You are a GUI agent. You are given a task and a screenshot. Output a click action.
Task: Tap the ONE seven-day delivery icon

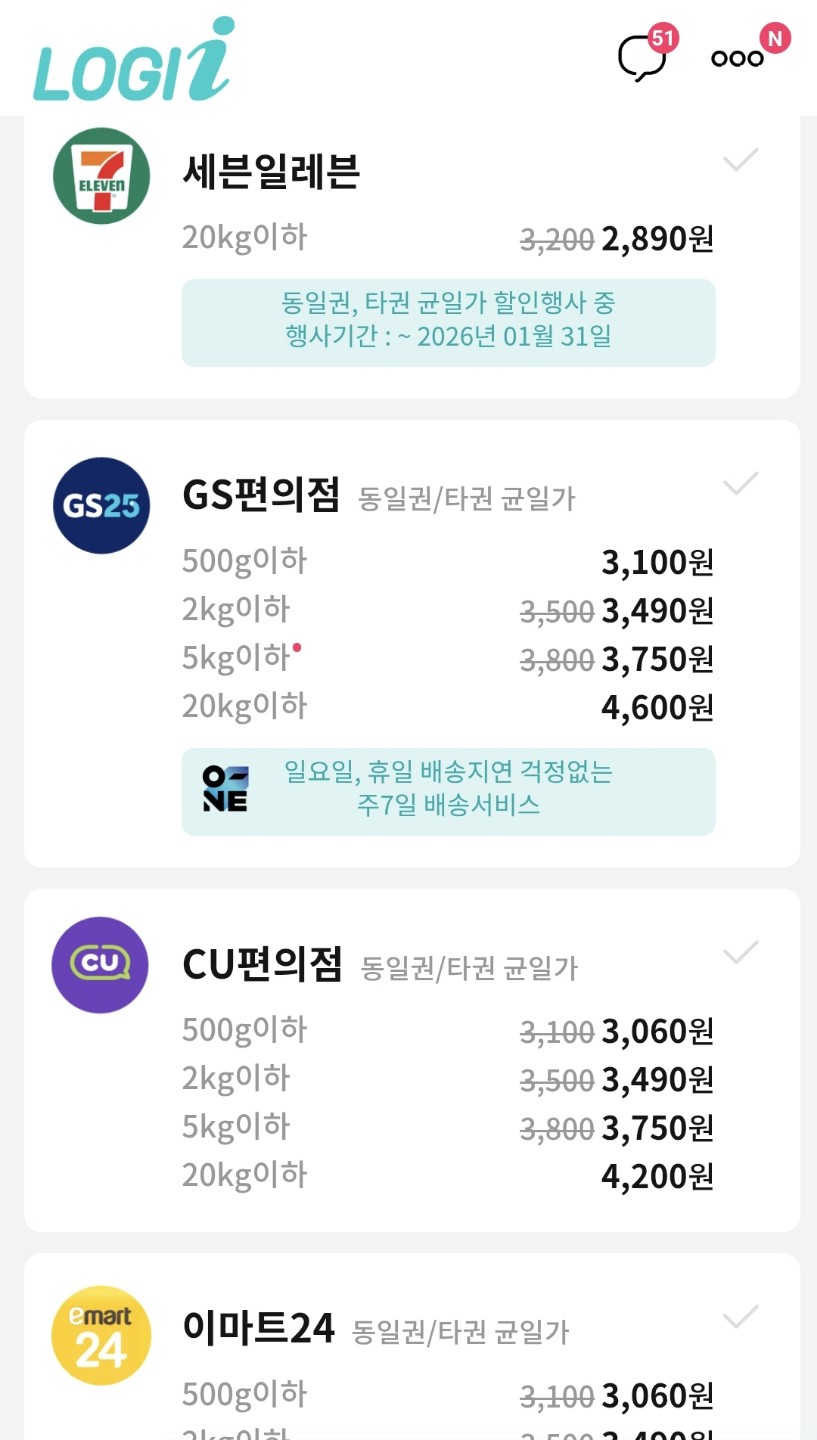(225, 790)
